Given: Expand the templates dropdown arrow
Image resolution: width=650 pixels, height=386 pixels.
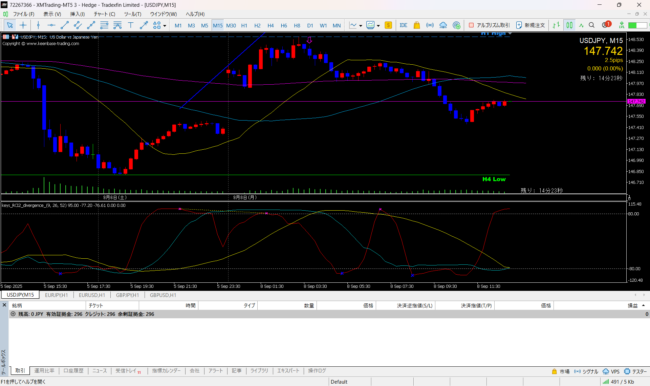Looking at the screenshot, I should pos(378,26).
